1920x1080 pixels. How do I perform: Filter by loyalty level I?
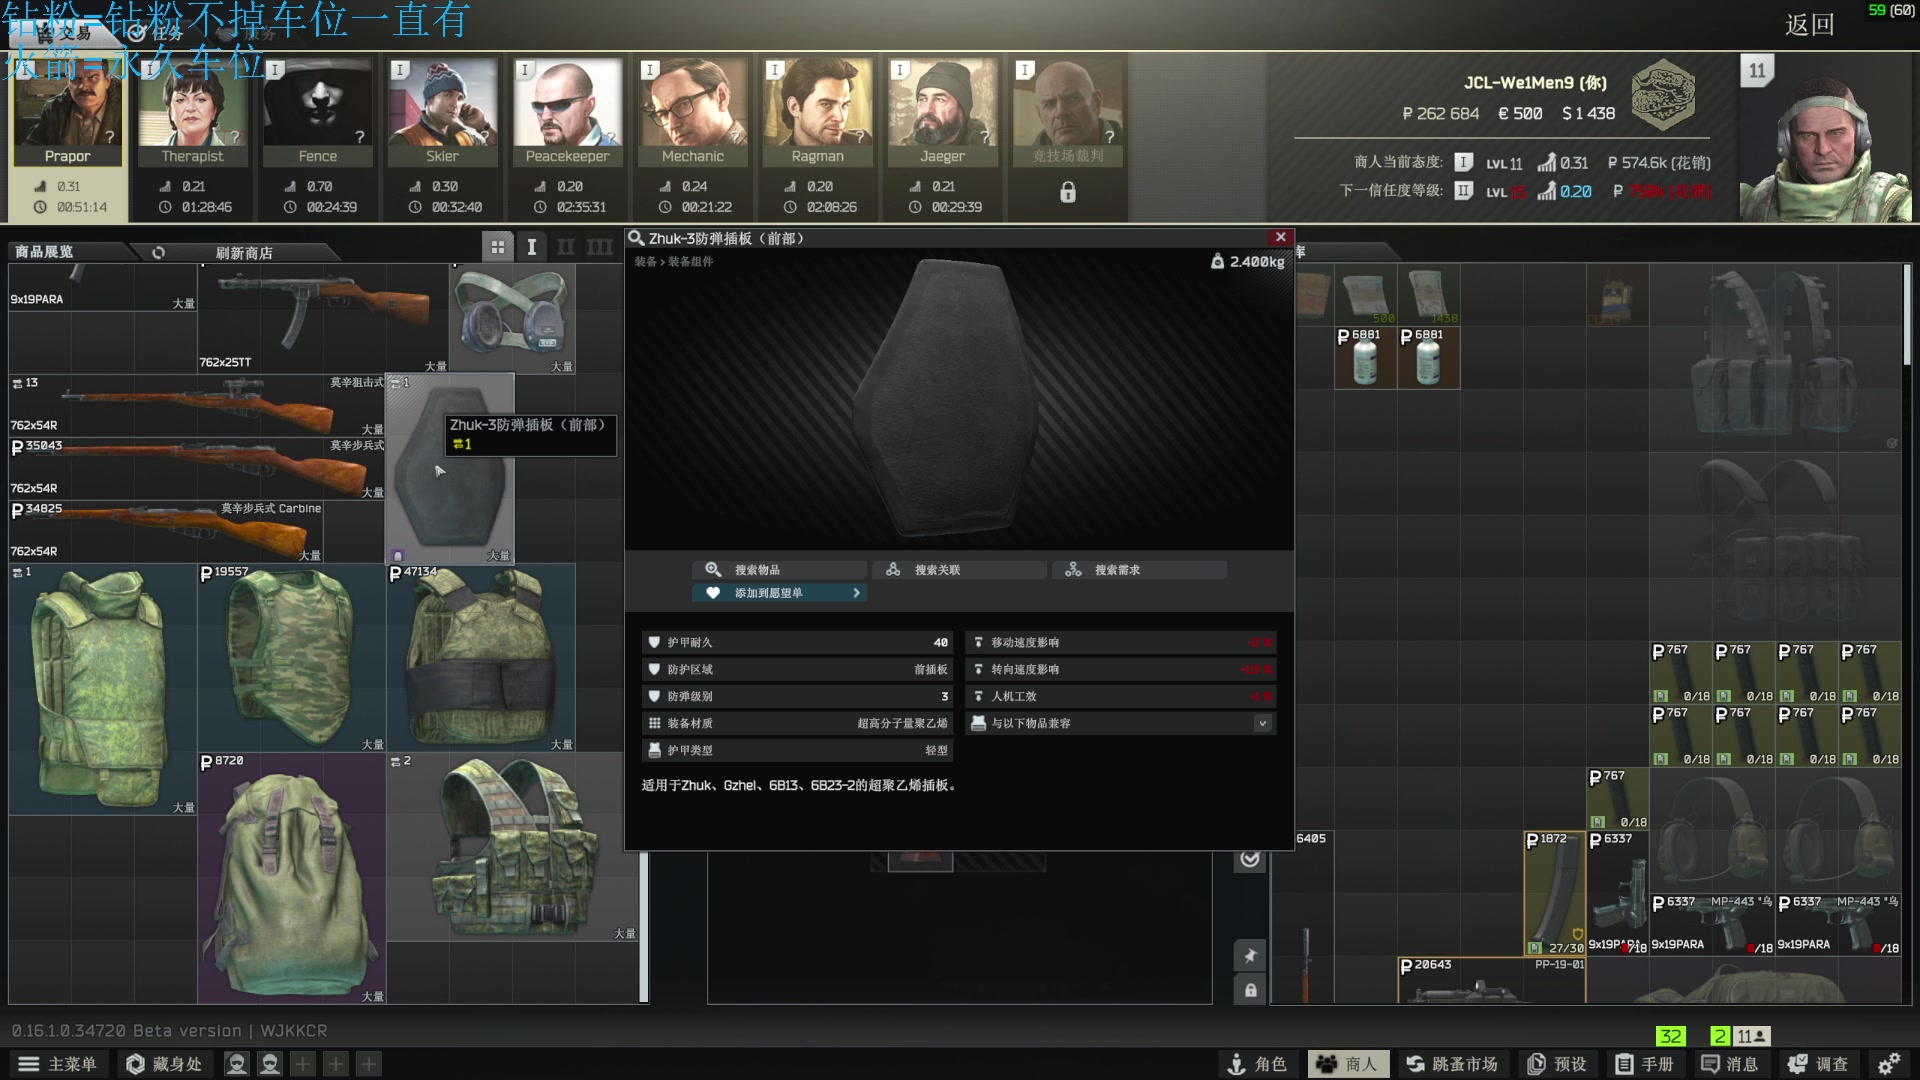point(532,247)
